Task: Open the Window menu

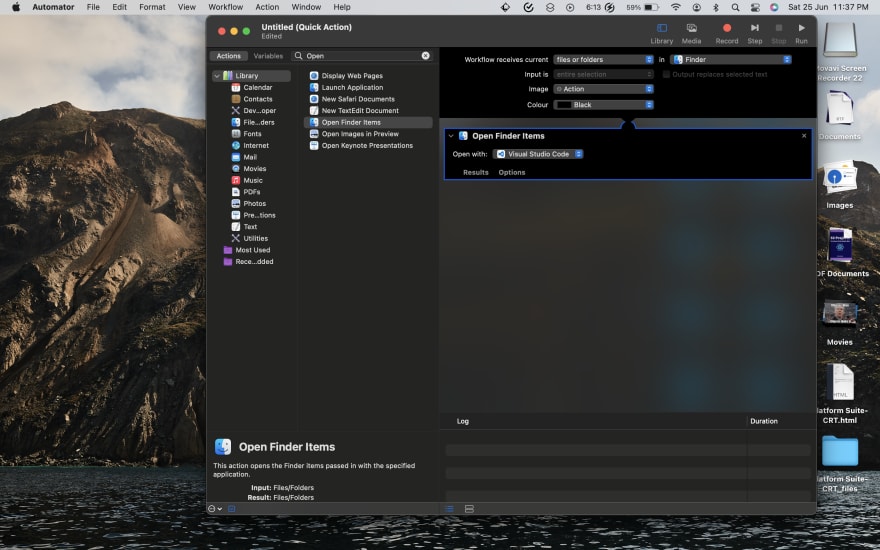Action: (306, 7)
